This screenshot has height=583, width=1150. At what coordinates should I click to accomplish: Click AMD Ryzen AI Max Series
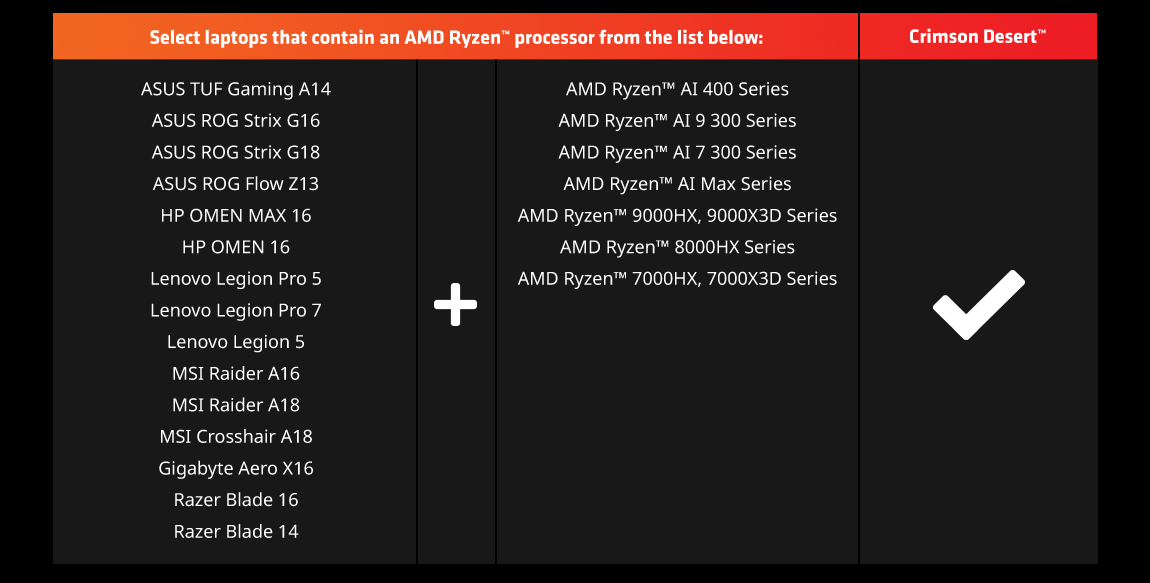tap(677, 184)
